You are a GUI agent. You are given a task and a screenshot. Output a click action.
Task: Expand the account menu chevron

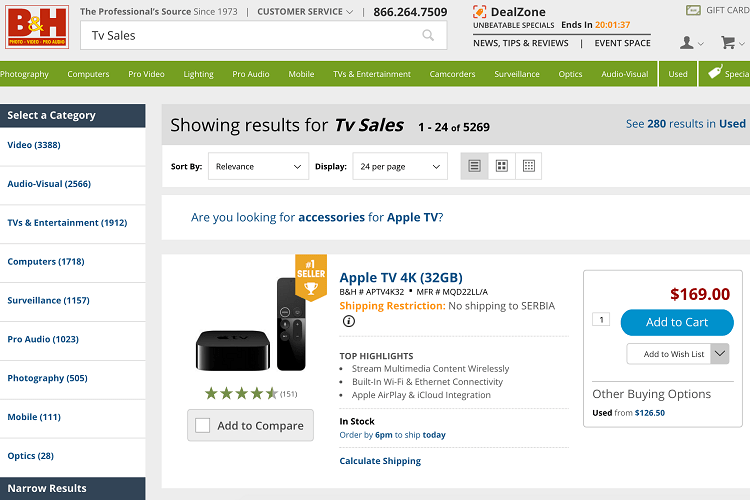[x=701, y=44]
